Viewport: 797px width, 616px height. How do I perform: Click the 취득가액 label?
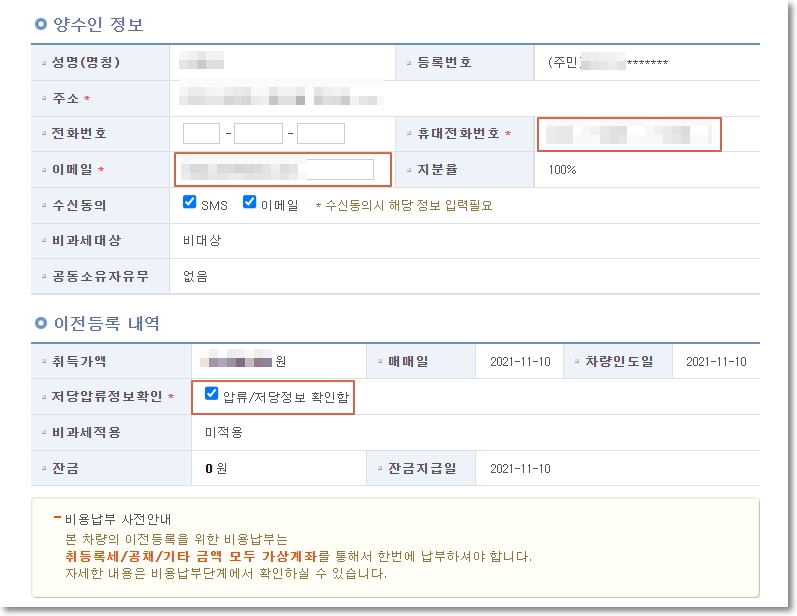click(x=79, y=361)
